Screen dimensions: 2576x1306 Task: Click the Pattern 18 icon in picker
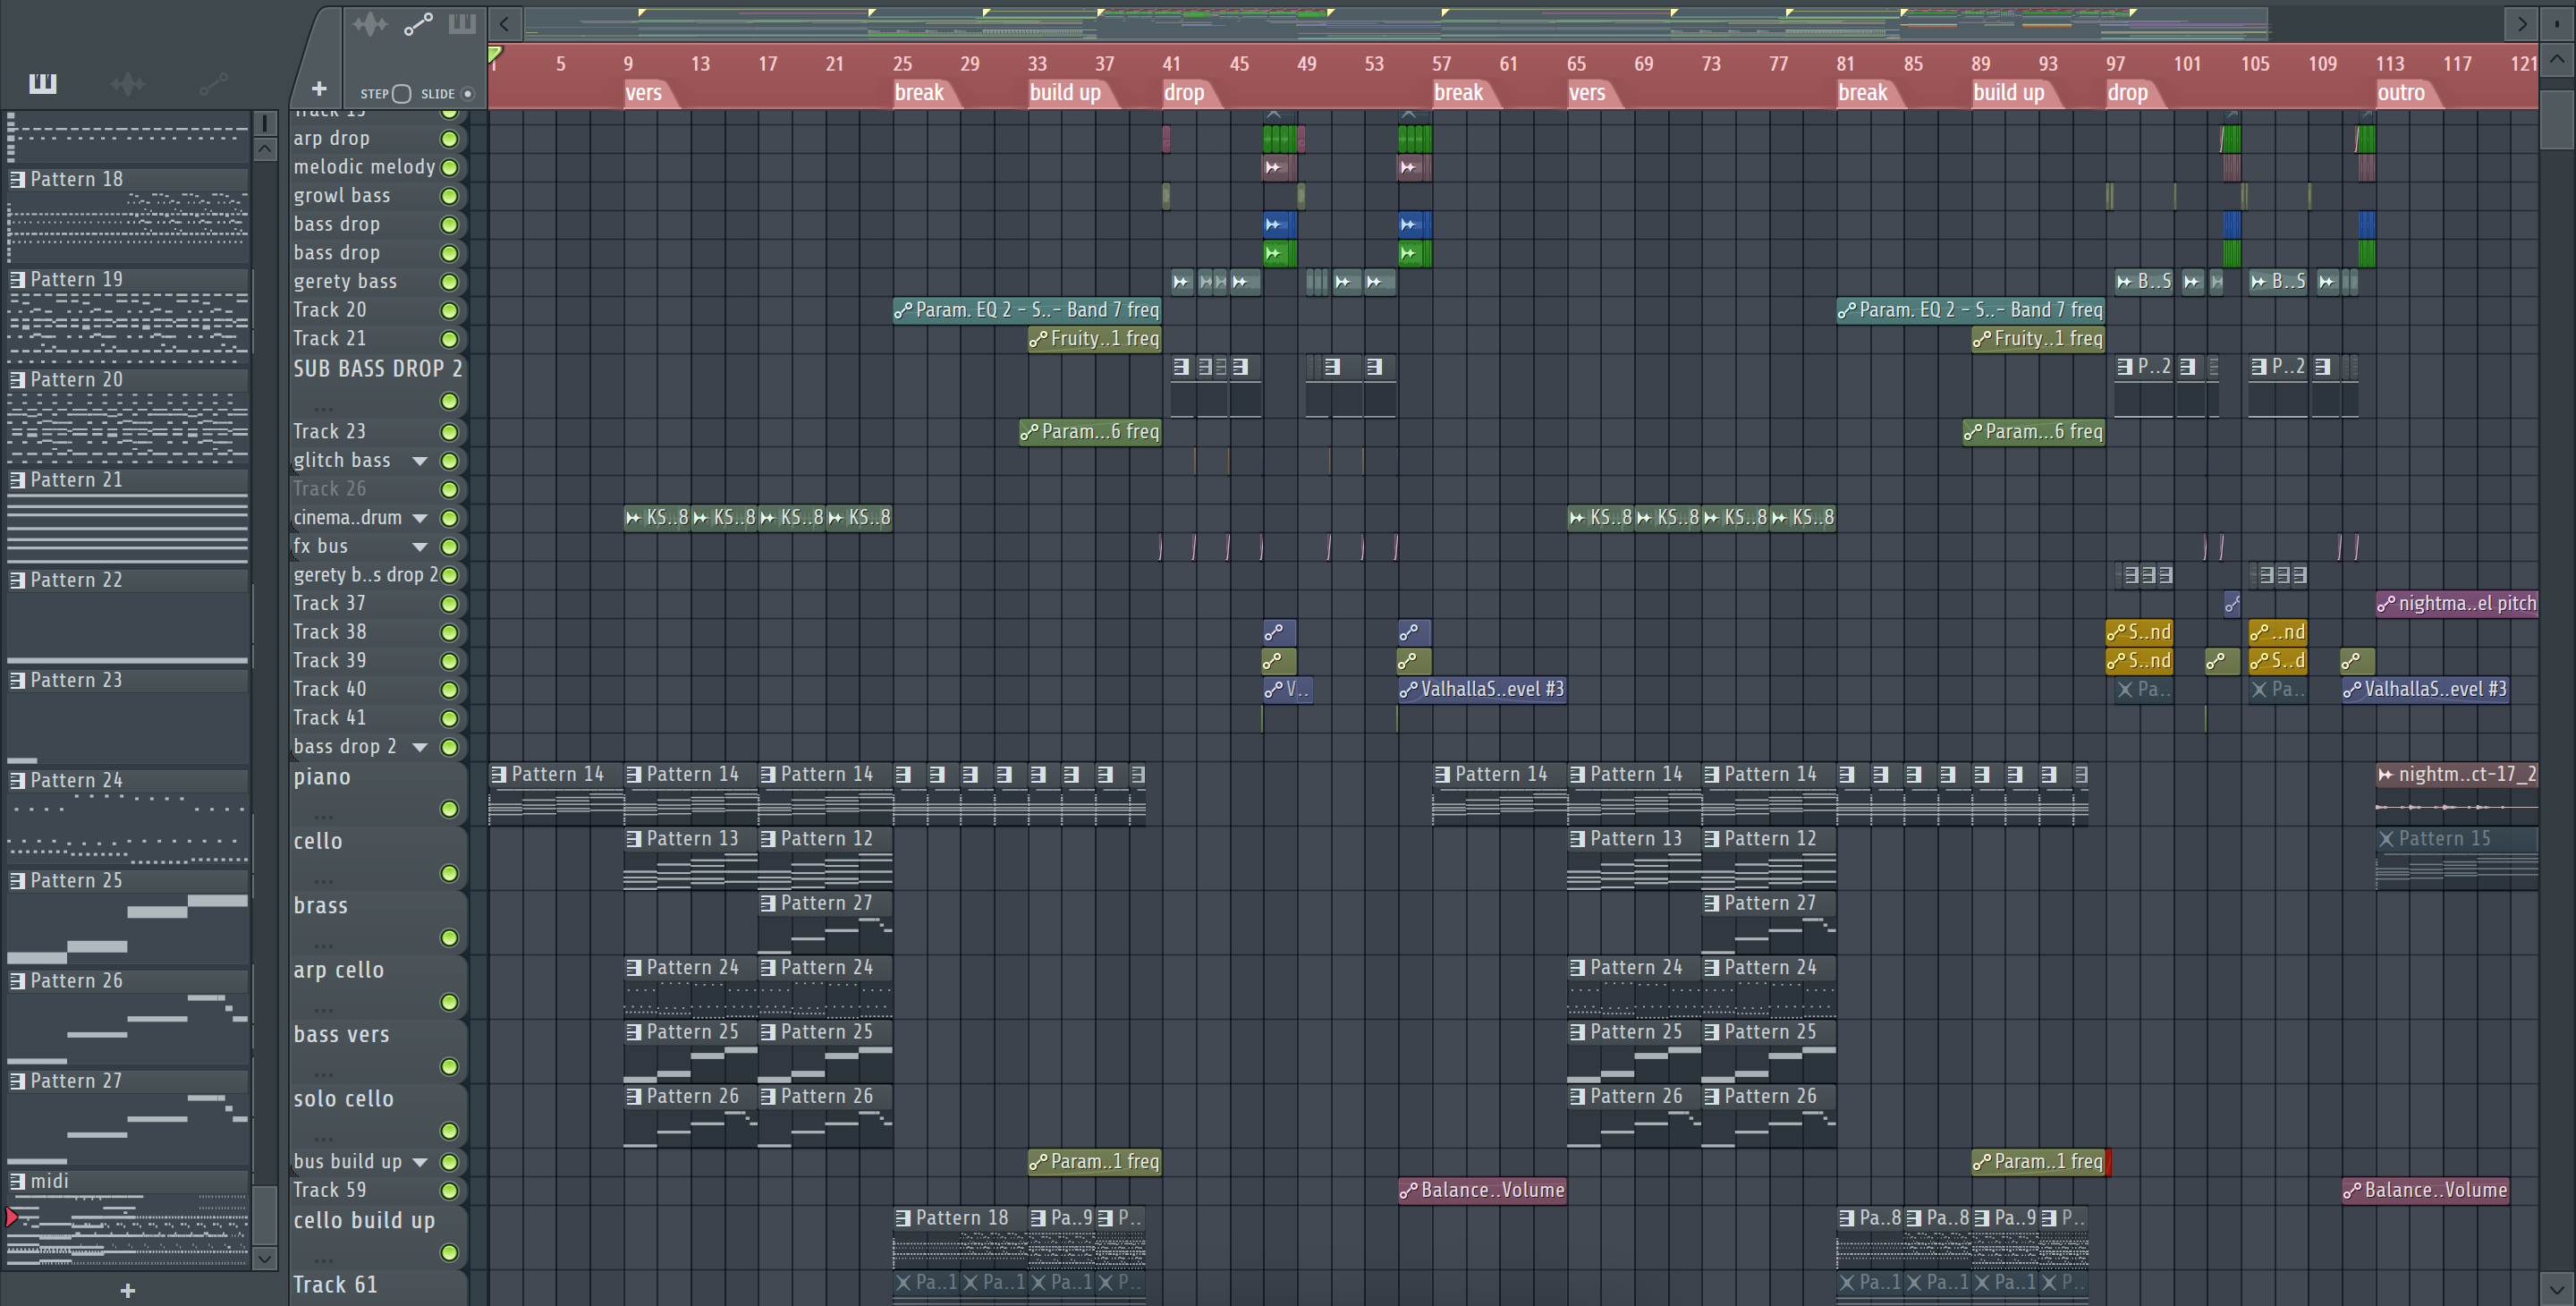(17, 179)
